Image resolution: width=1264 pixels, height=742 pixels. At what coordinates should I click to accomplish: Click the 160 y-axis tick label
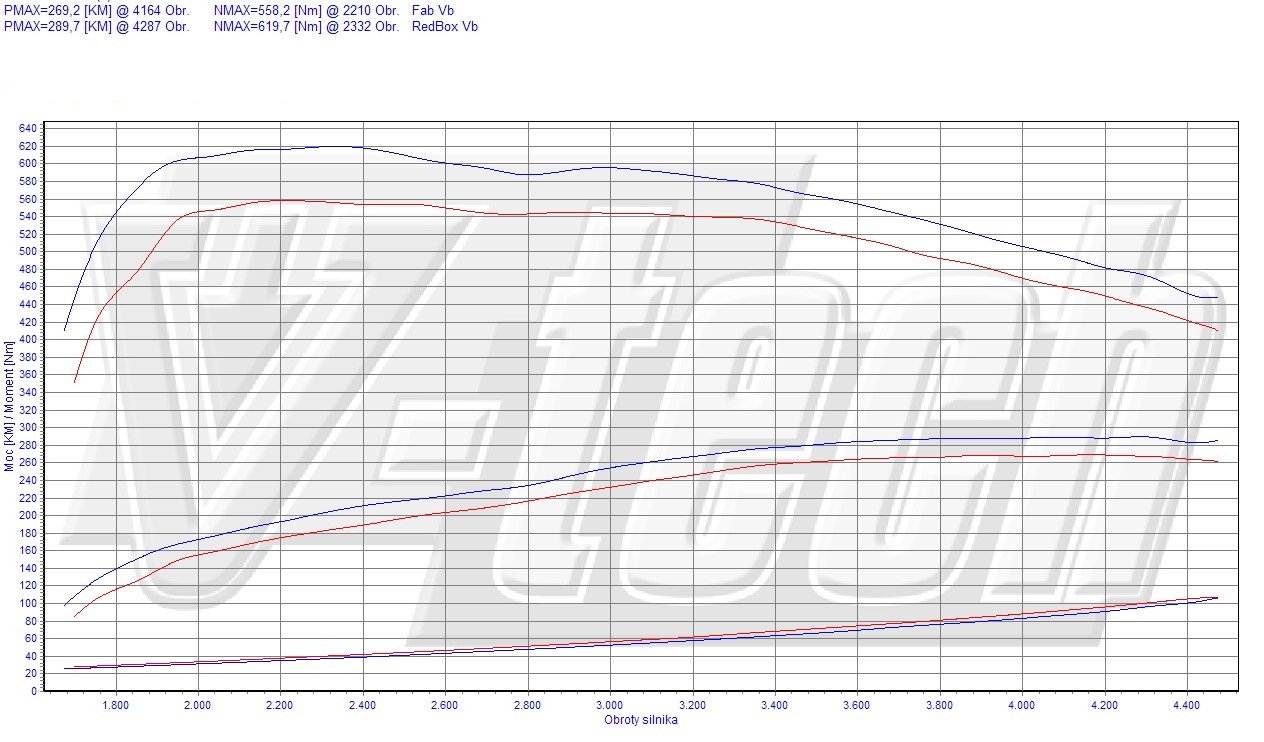tap(27, 550)
